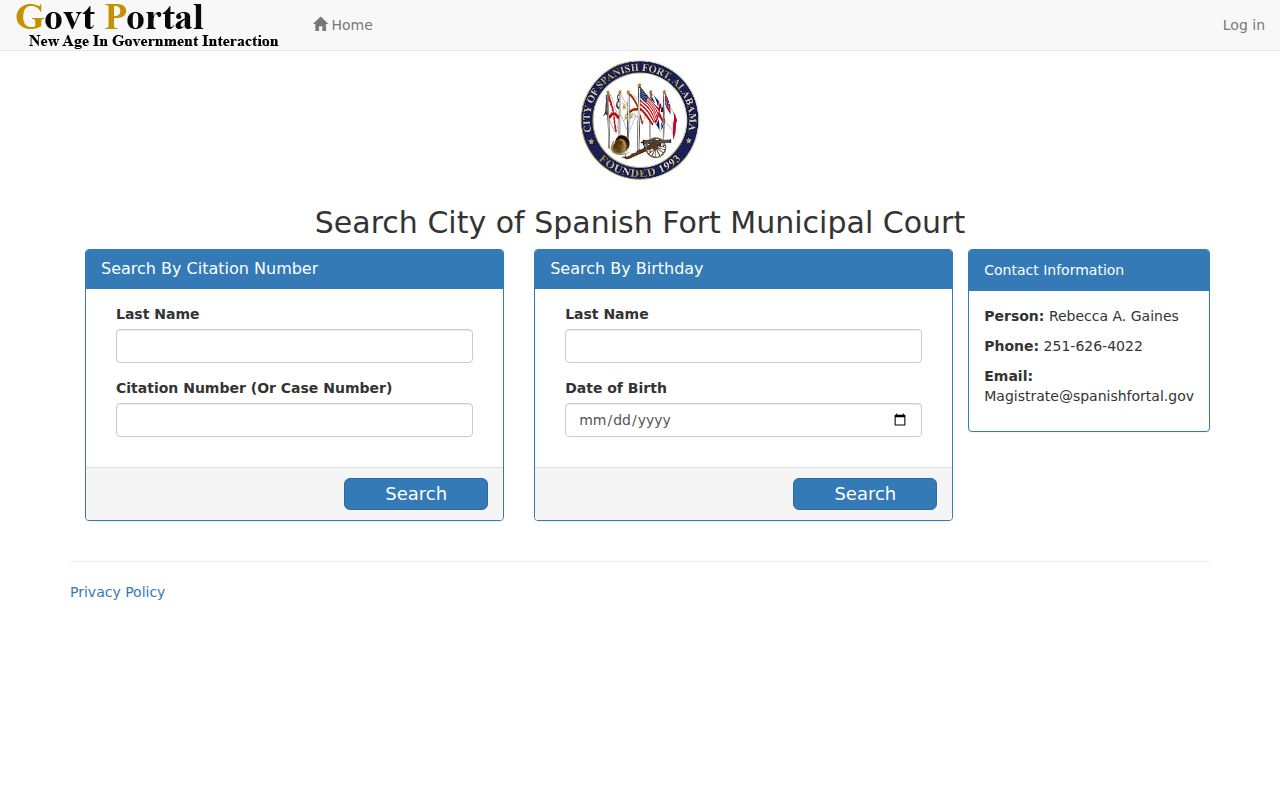The height and width of the screenshot is (800, 1280).
Task: Click the Spanish Fort city seal image
Action: (640, 120)
